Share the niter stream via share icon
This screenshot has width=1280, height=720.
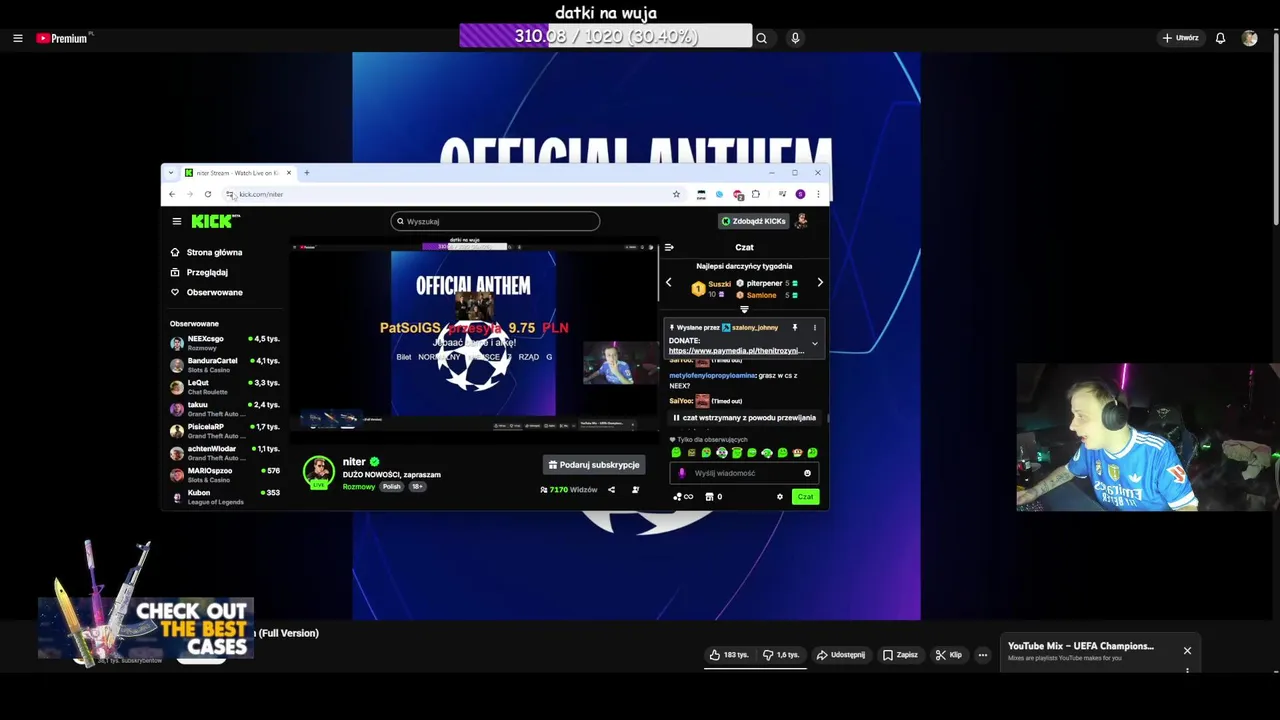611,490
